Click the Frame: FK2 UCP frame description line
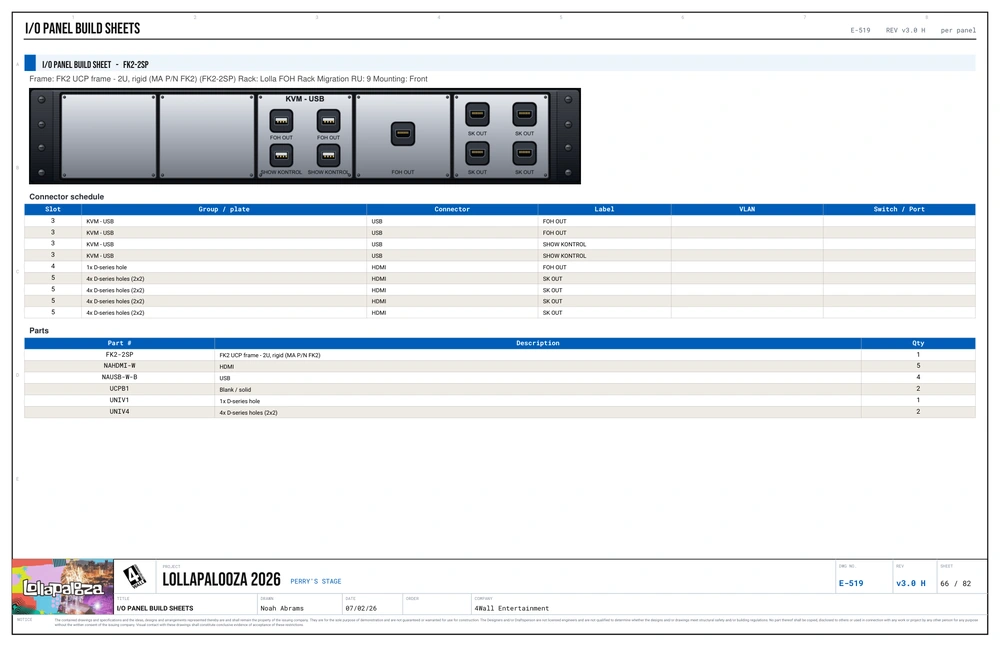This screenshot has height=647, width=1000. click(x=228, y=79)
